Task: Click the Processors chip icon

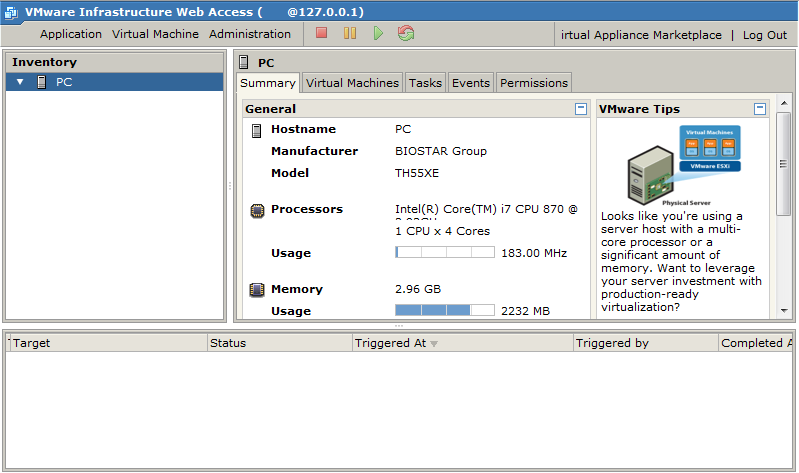Action: pyautogui.click(x=257, y=210)
